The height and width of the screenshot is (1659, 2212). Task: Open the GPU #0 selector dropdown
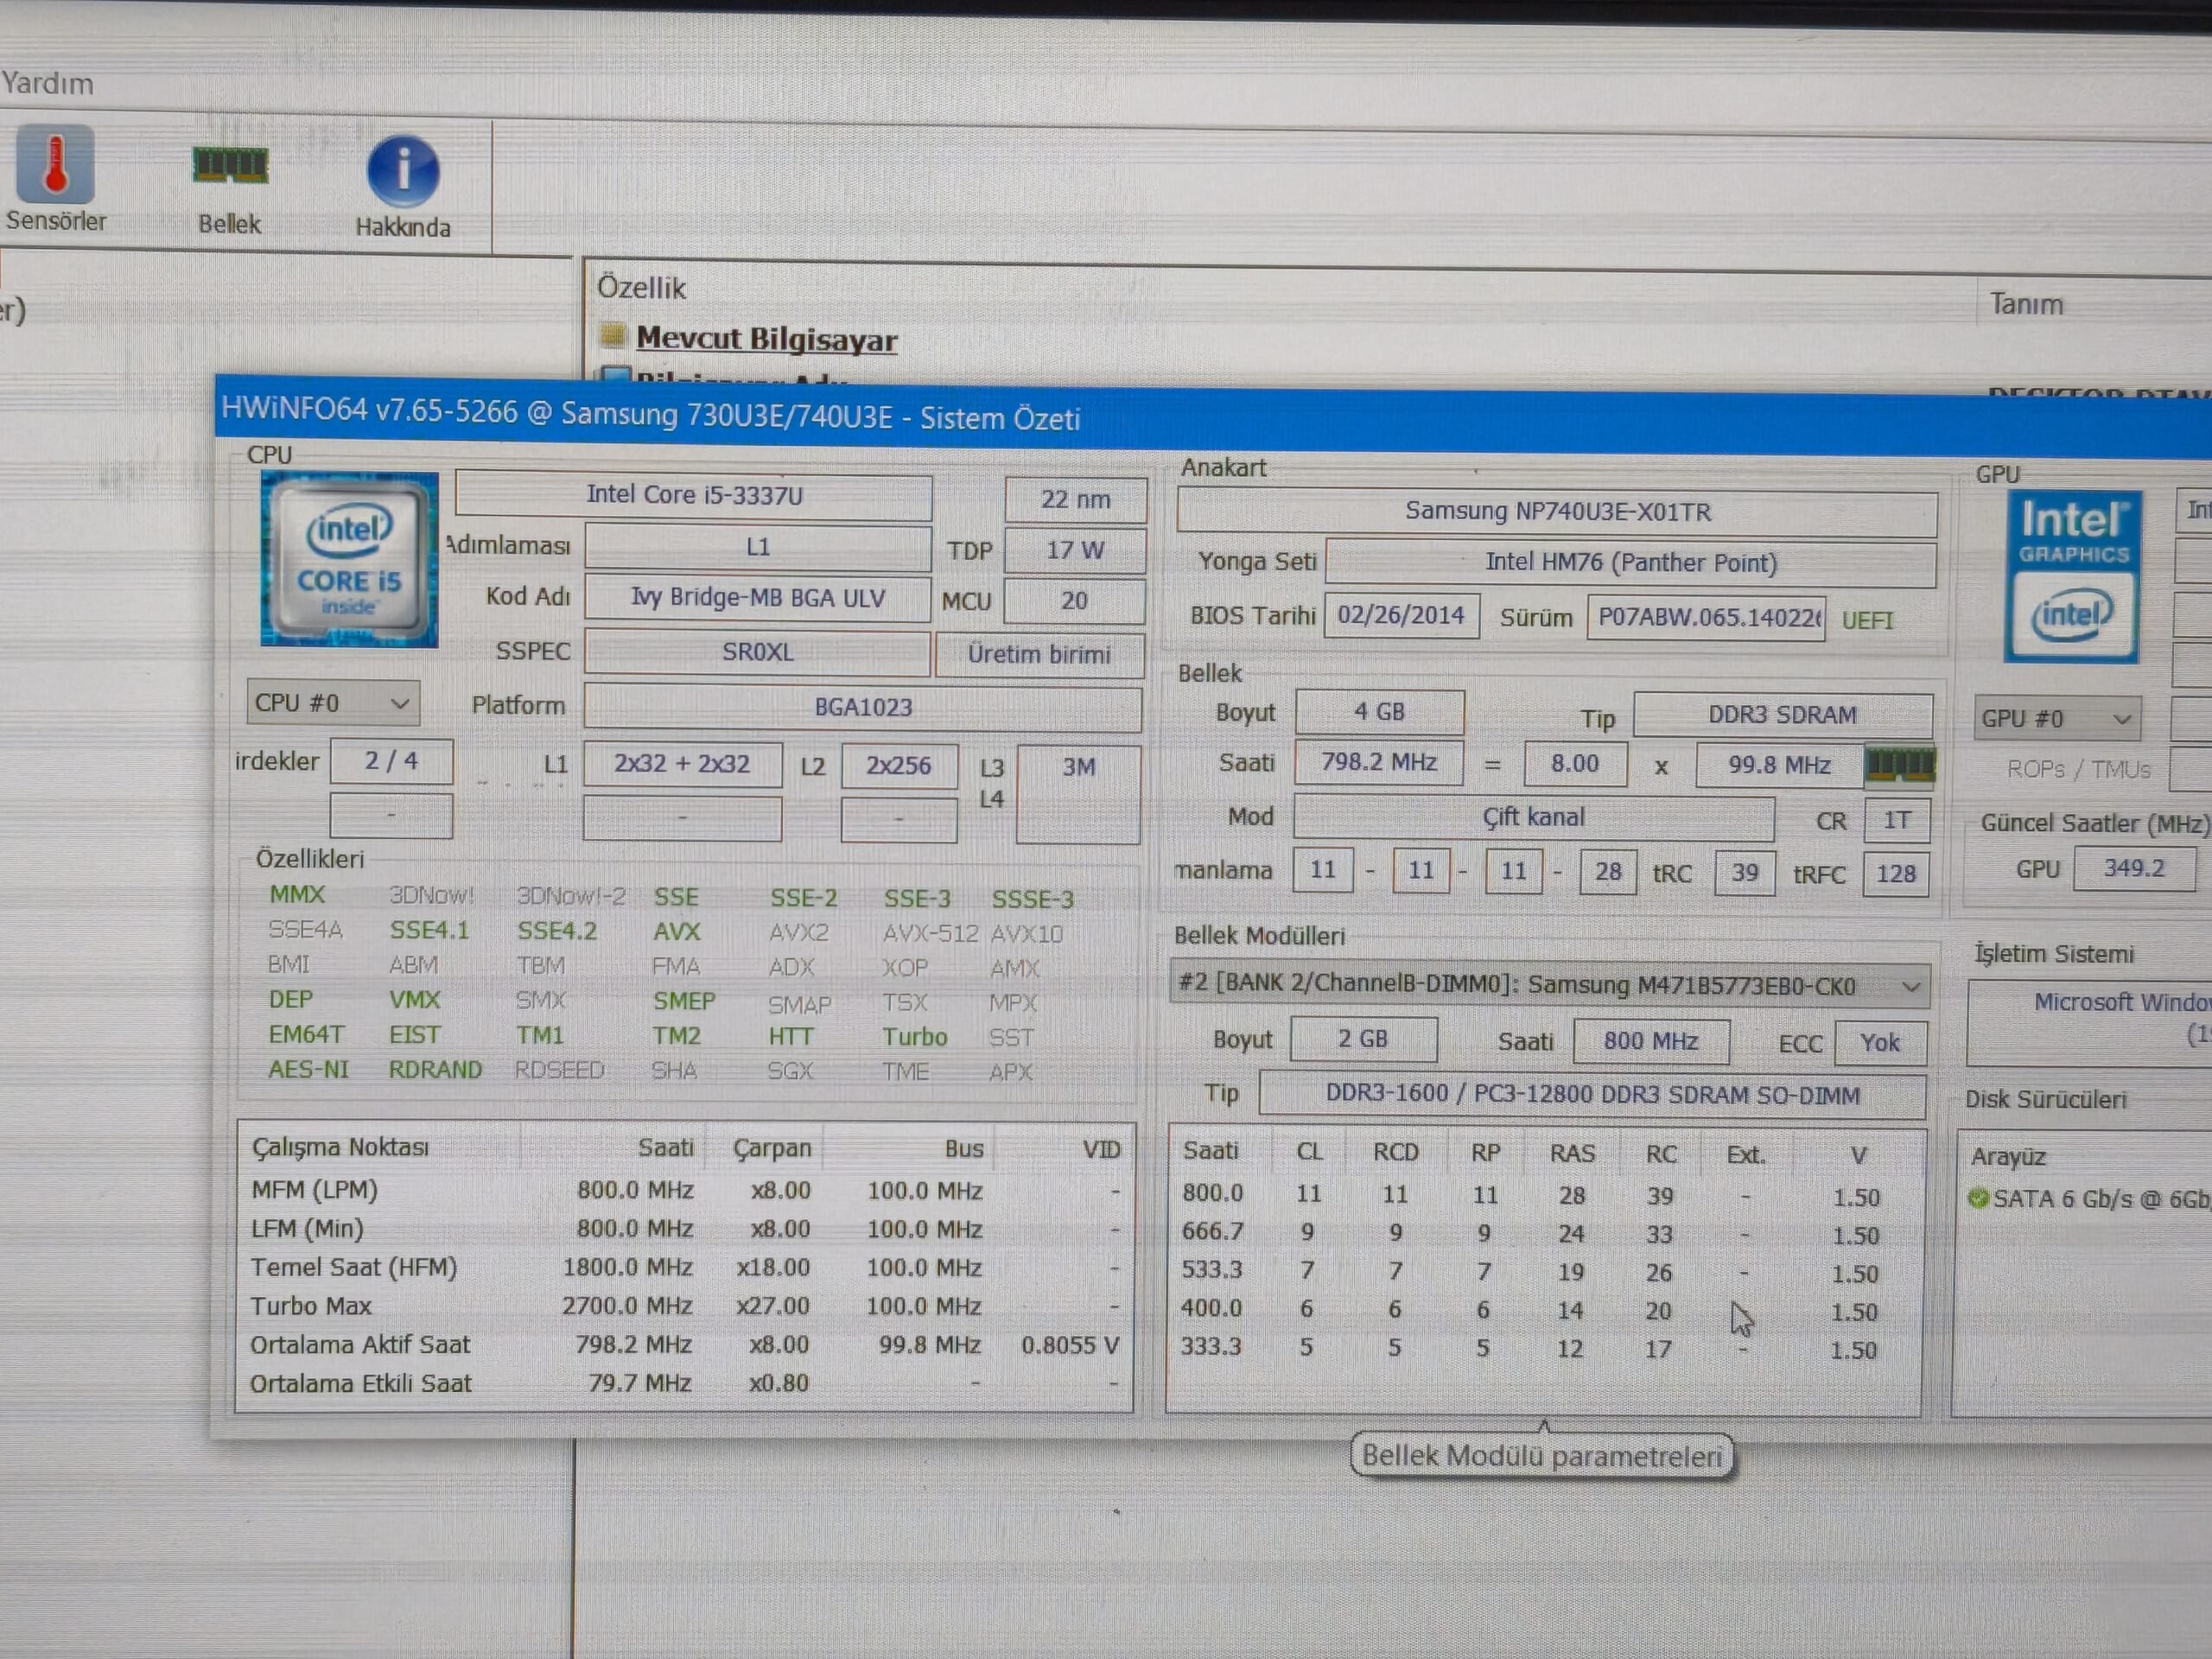coord(2057,718)
